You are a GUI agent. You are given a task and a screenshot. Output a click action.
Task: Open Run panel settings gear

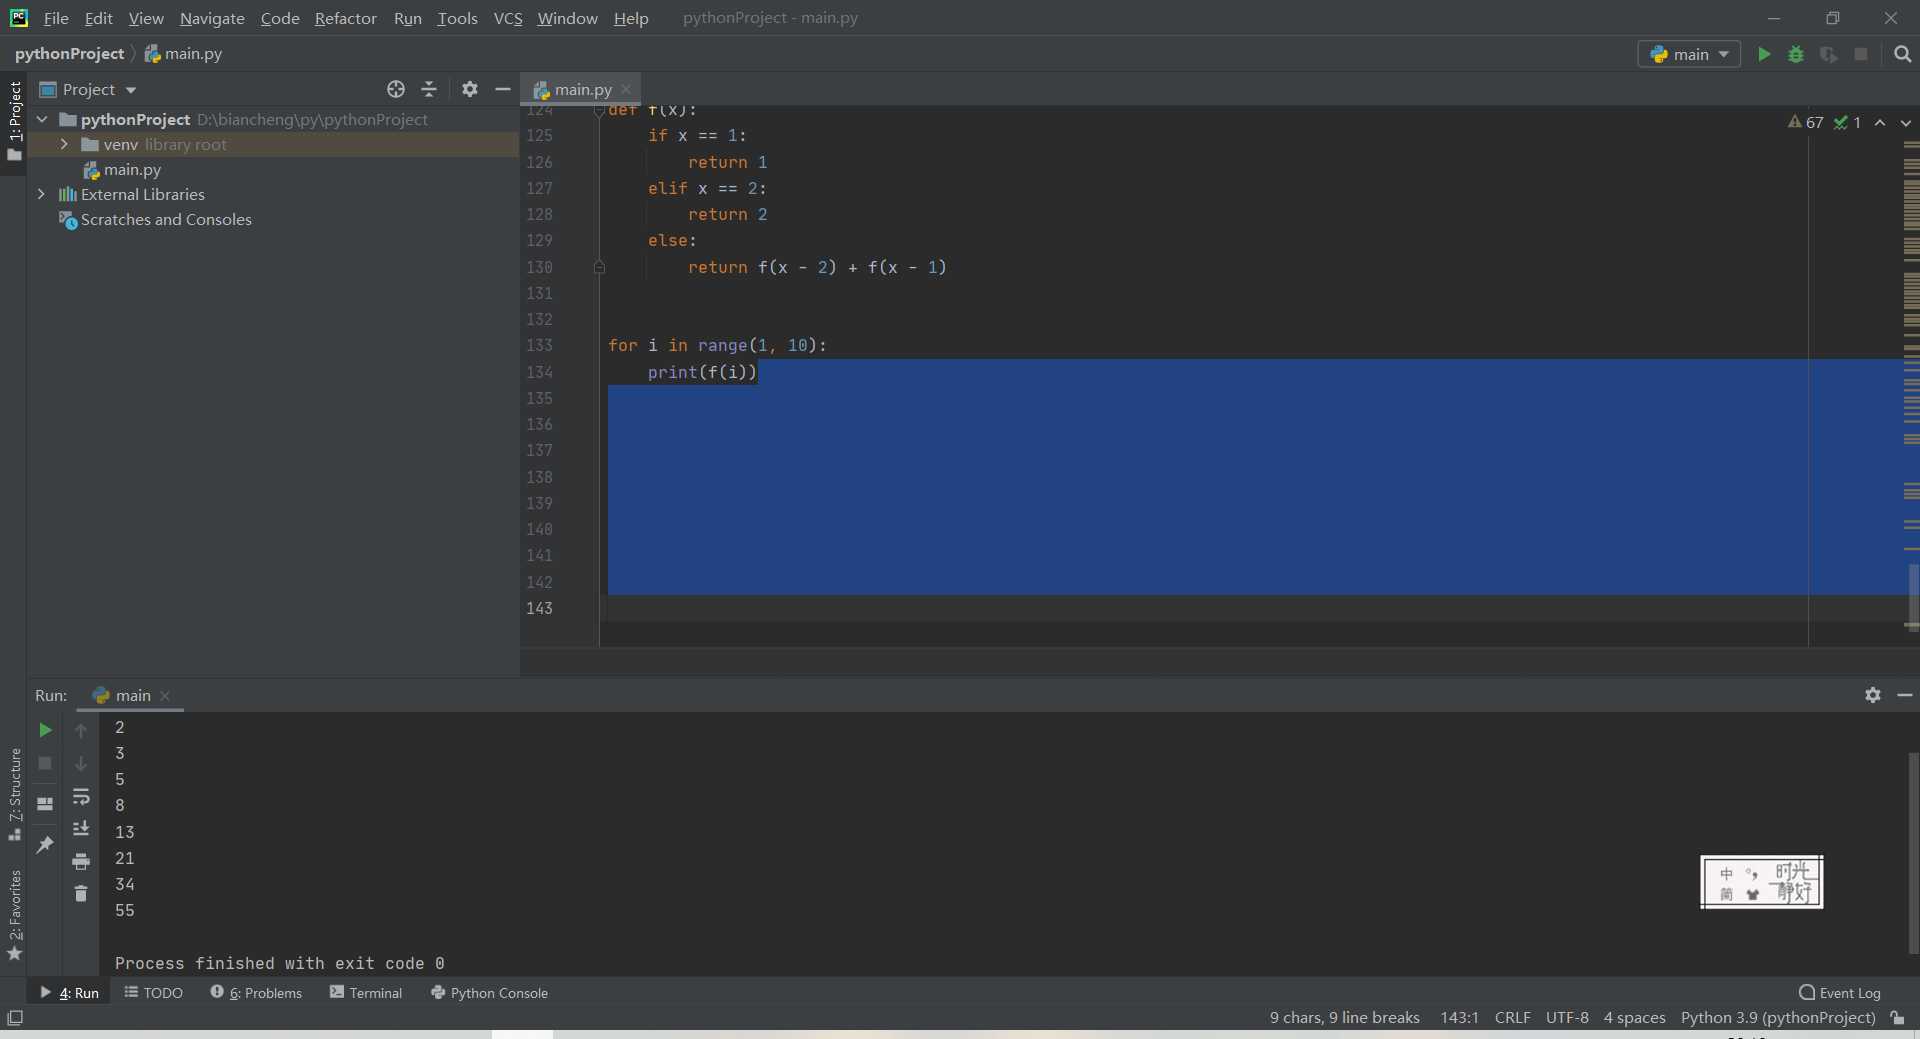pos(1873,695)
